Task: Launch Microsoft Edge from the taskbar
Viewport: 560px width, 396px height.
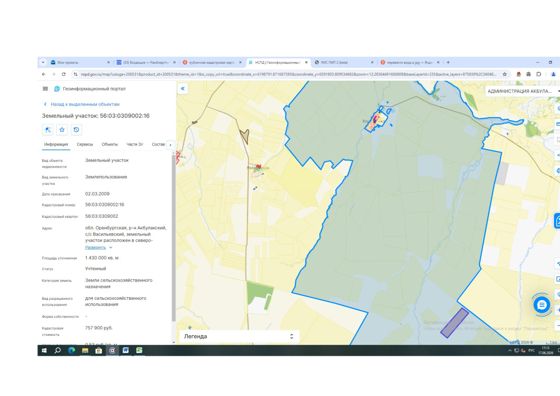Action: 71,351
